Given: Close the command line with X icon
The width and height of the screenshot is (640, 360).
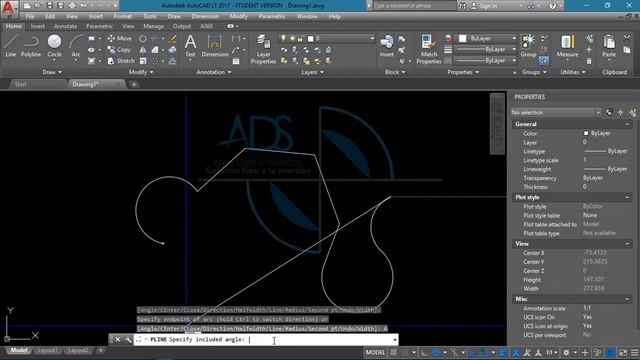Looking at the screenshot, I should pos(117,340).
